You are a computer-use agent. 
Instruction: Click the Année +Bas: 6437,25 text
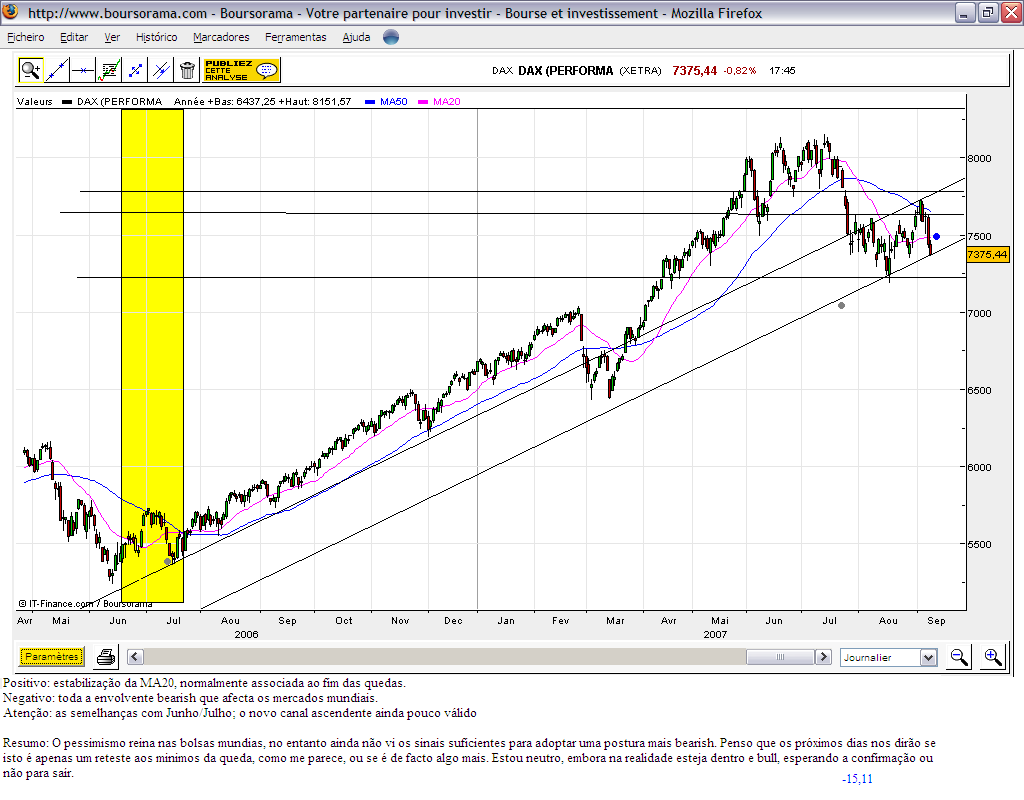224,101
